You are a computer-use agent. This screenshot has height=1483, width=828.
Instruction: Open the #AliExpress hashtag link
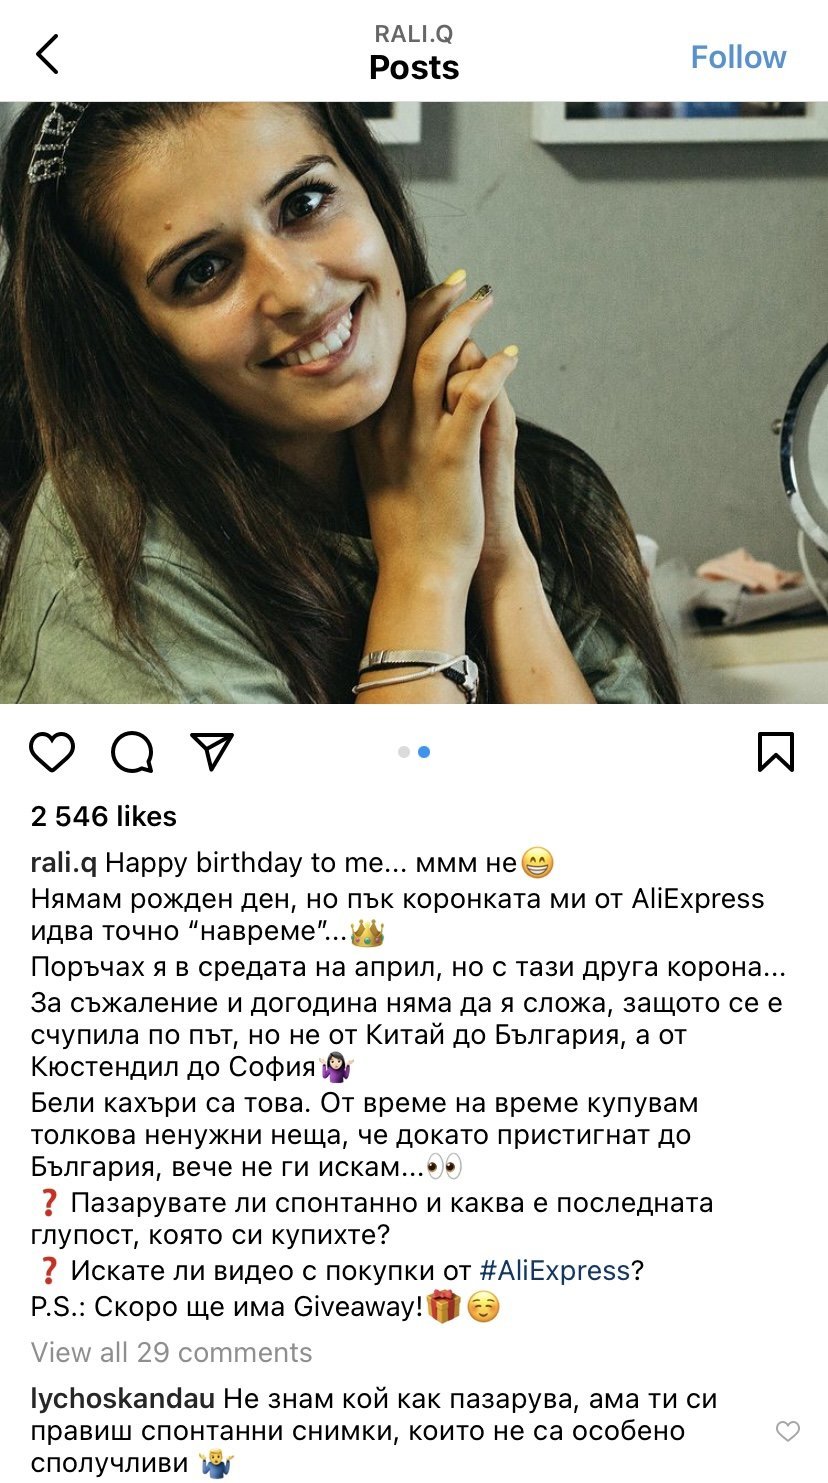[554, 1271]
